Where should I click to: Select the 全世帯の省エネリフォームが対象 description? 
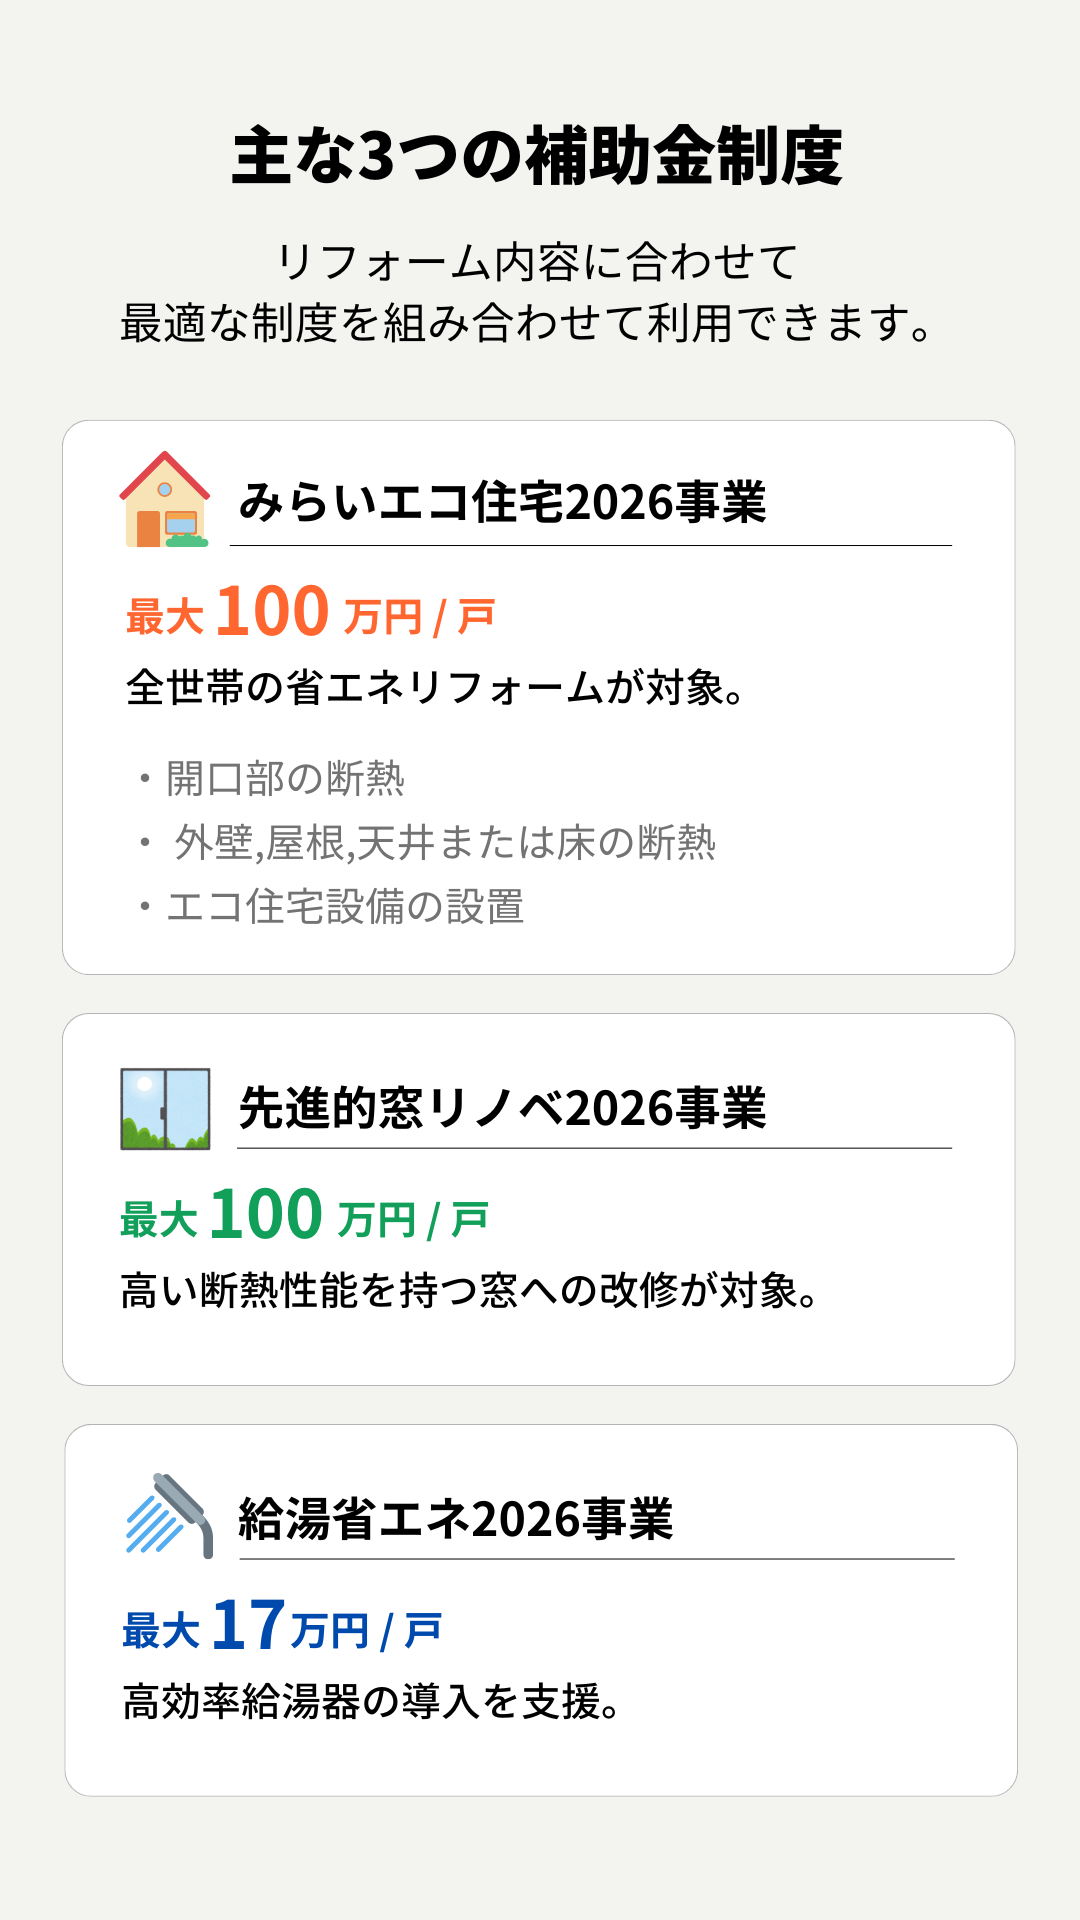pyautogui.click(x=436, y=688)
